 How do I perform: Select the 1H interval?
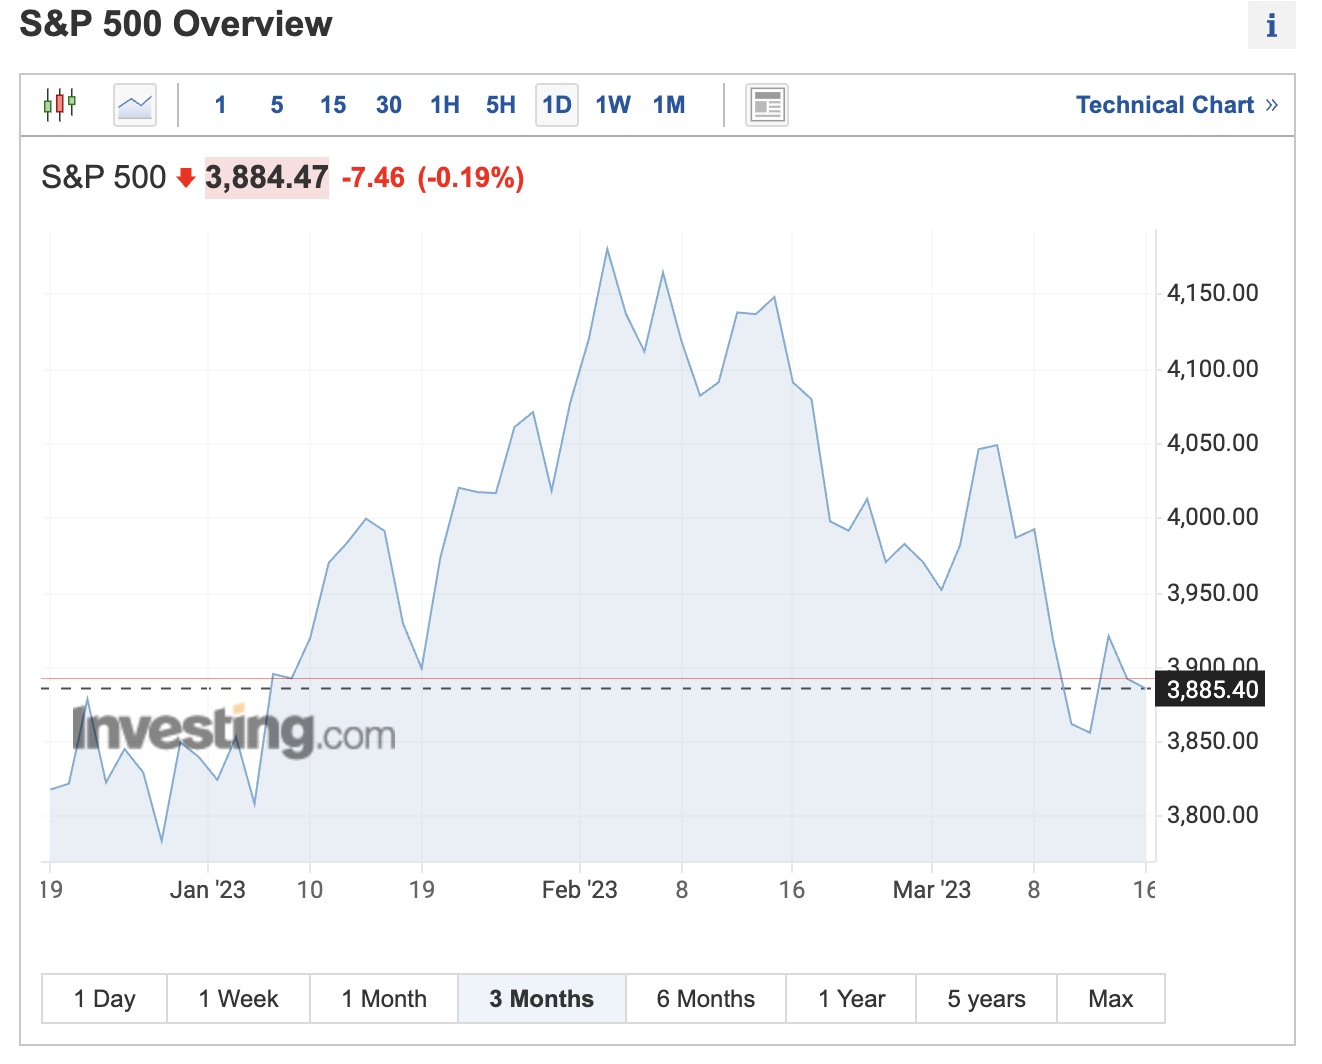445,105
